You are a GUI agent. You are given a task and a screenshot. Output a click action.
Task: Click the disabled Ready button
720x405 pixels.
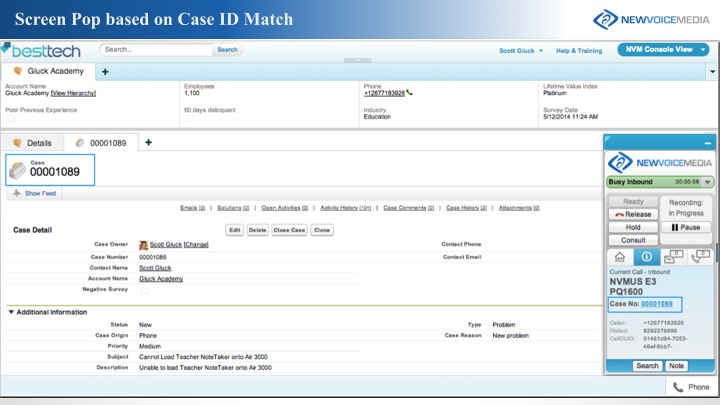tap(633, 202)
